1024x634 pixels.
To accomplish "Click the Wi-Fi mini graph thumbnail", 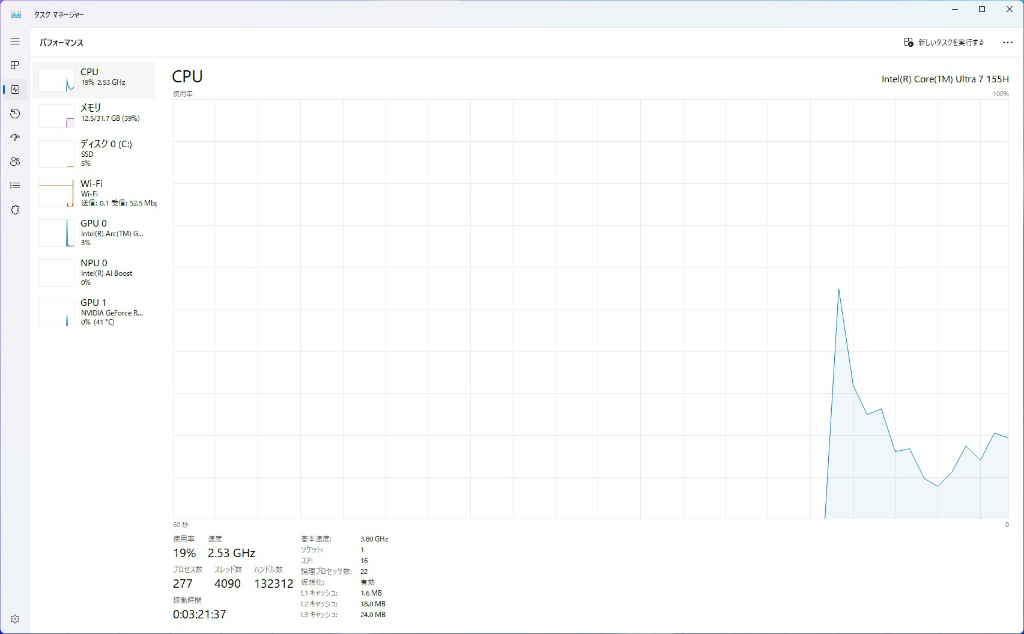I will [56, 194].
